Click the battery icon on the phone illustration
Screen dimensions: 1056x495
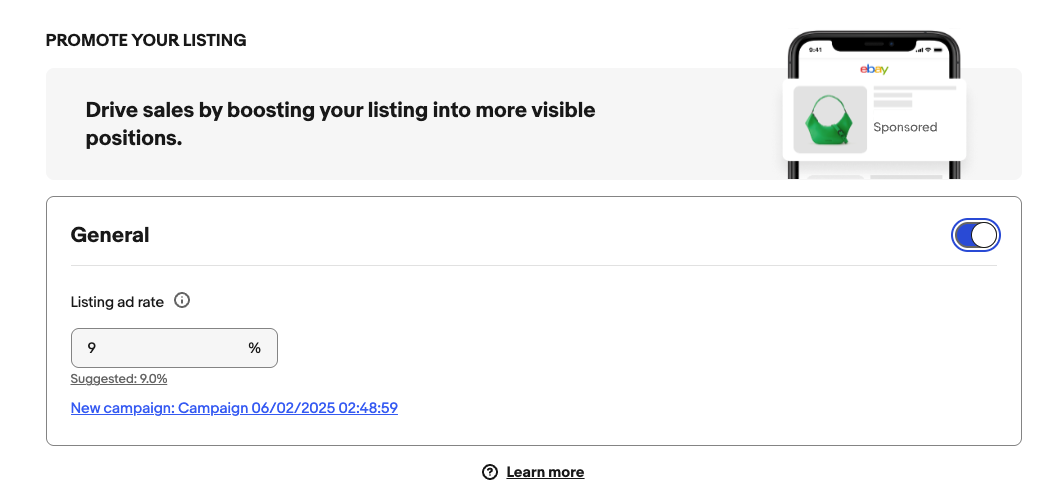pos(938,50)
